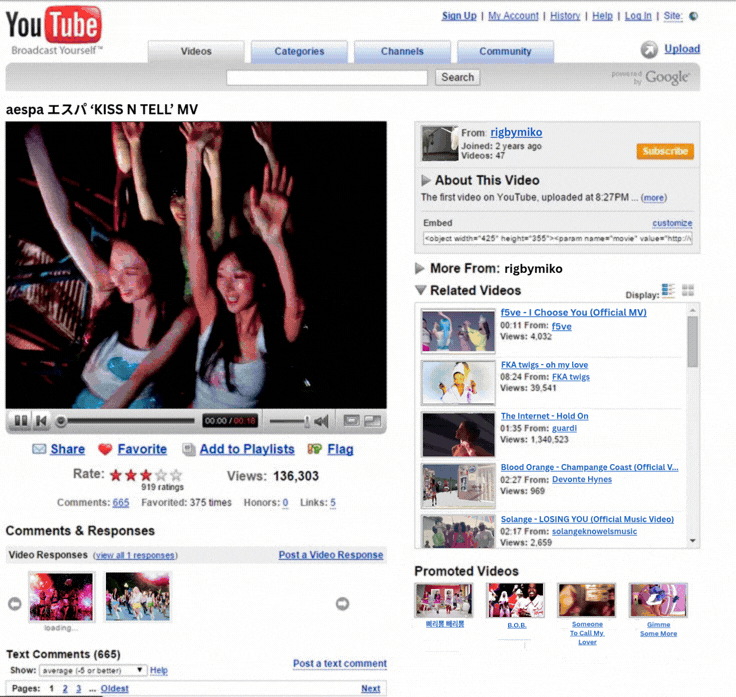736x697 pixels.
Task: Click the Favorite heart icon
Action: coord(105,449)
